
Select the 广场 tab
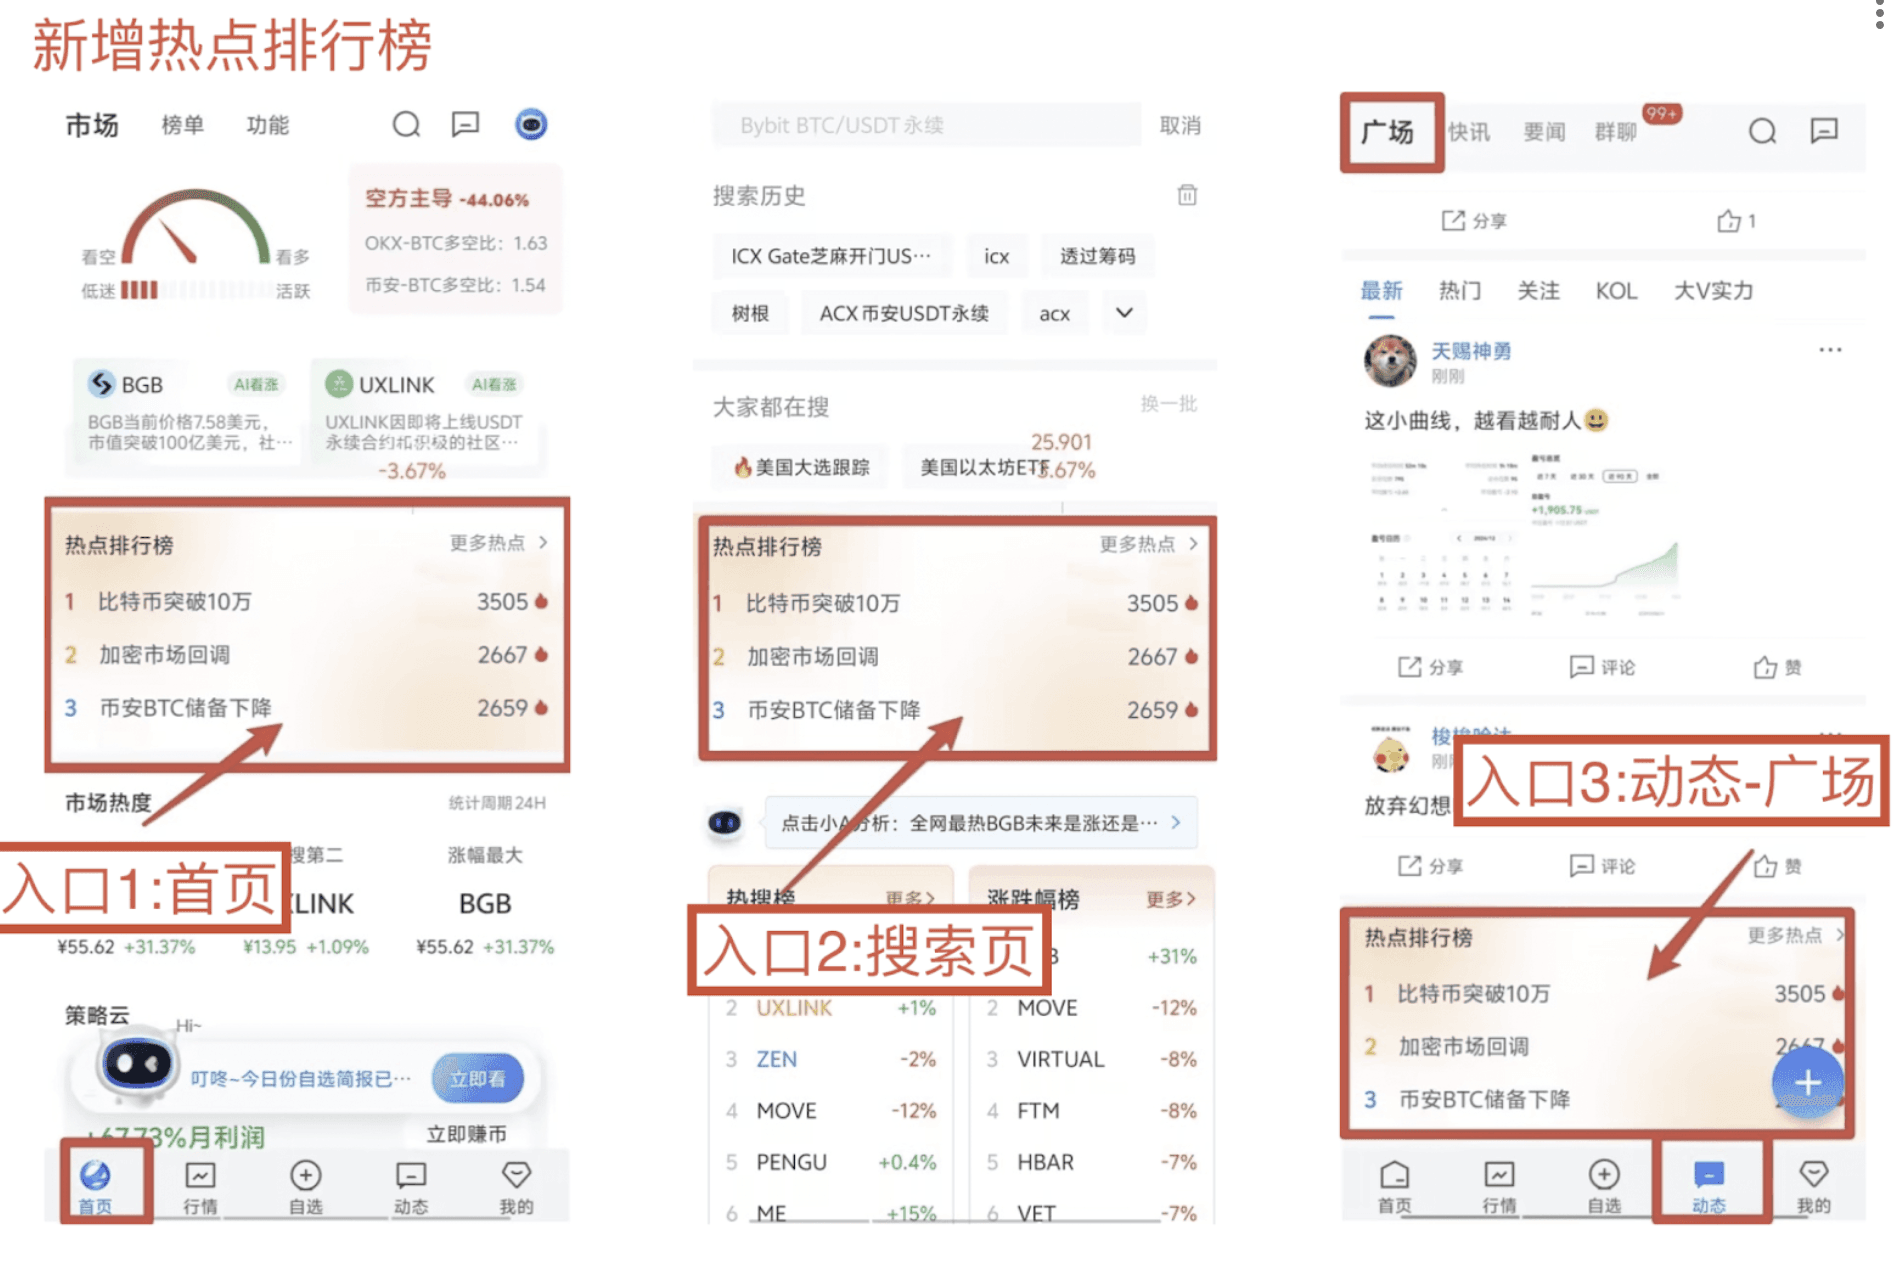coord(1388,132)
